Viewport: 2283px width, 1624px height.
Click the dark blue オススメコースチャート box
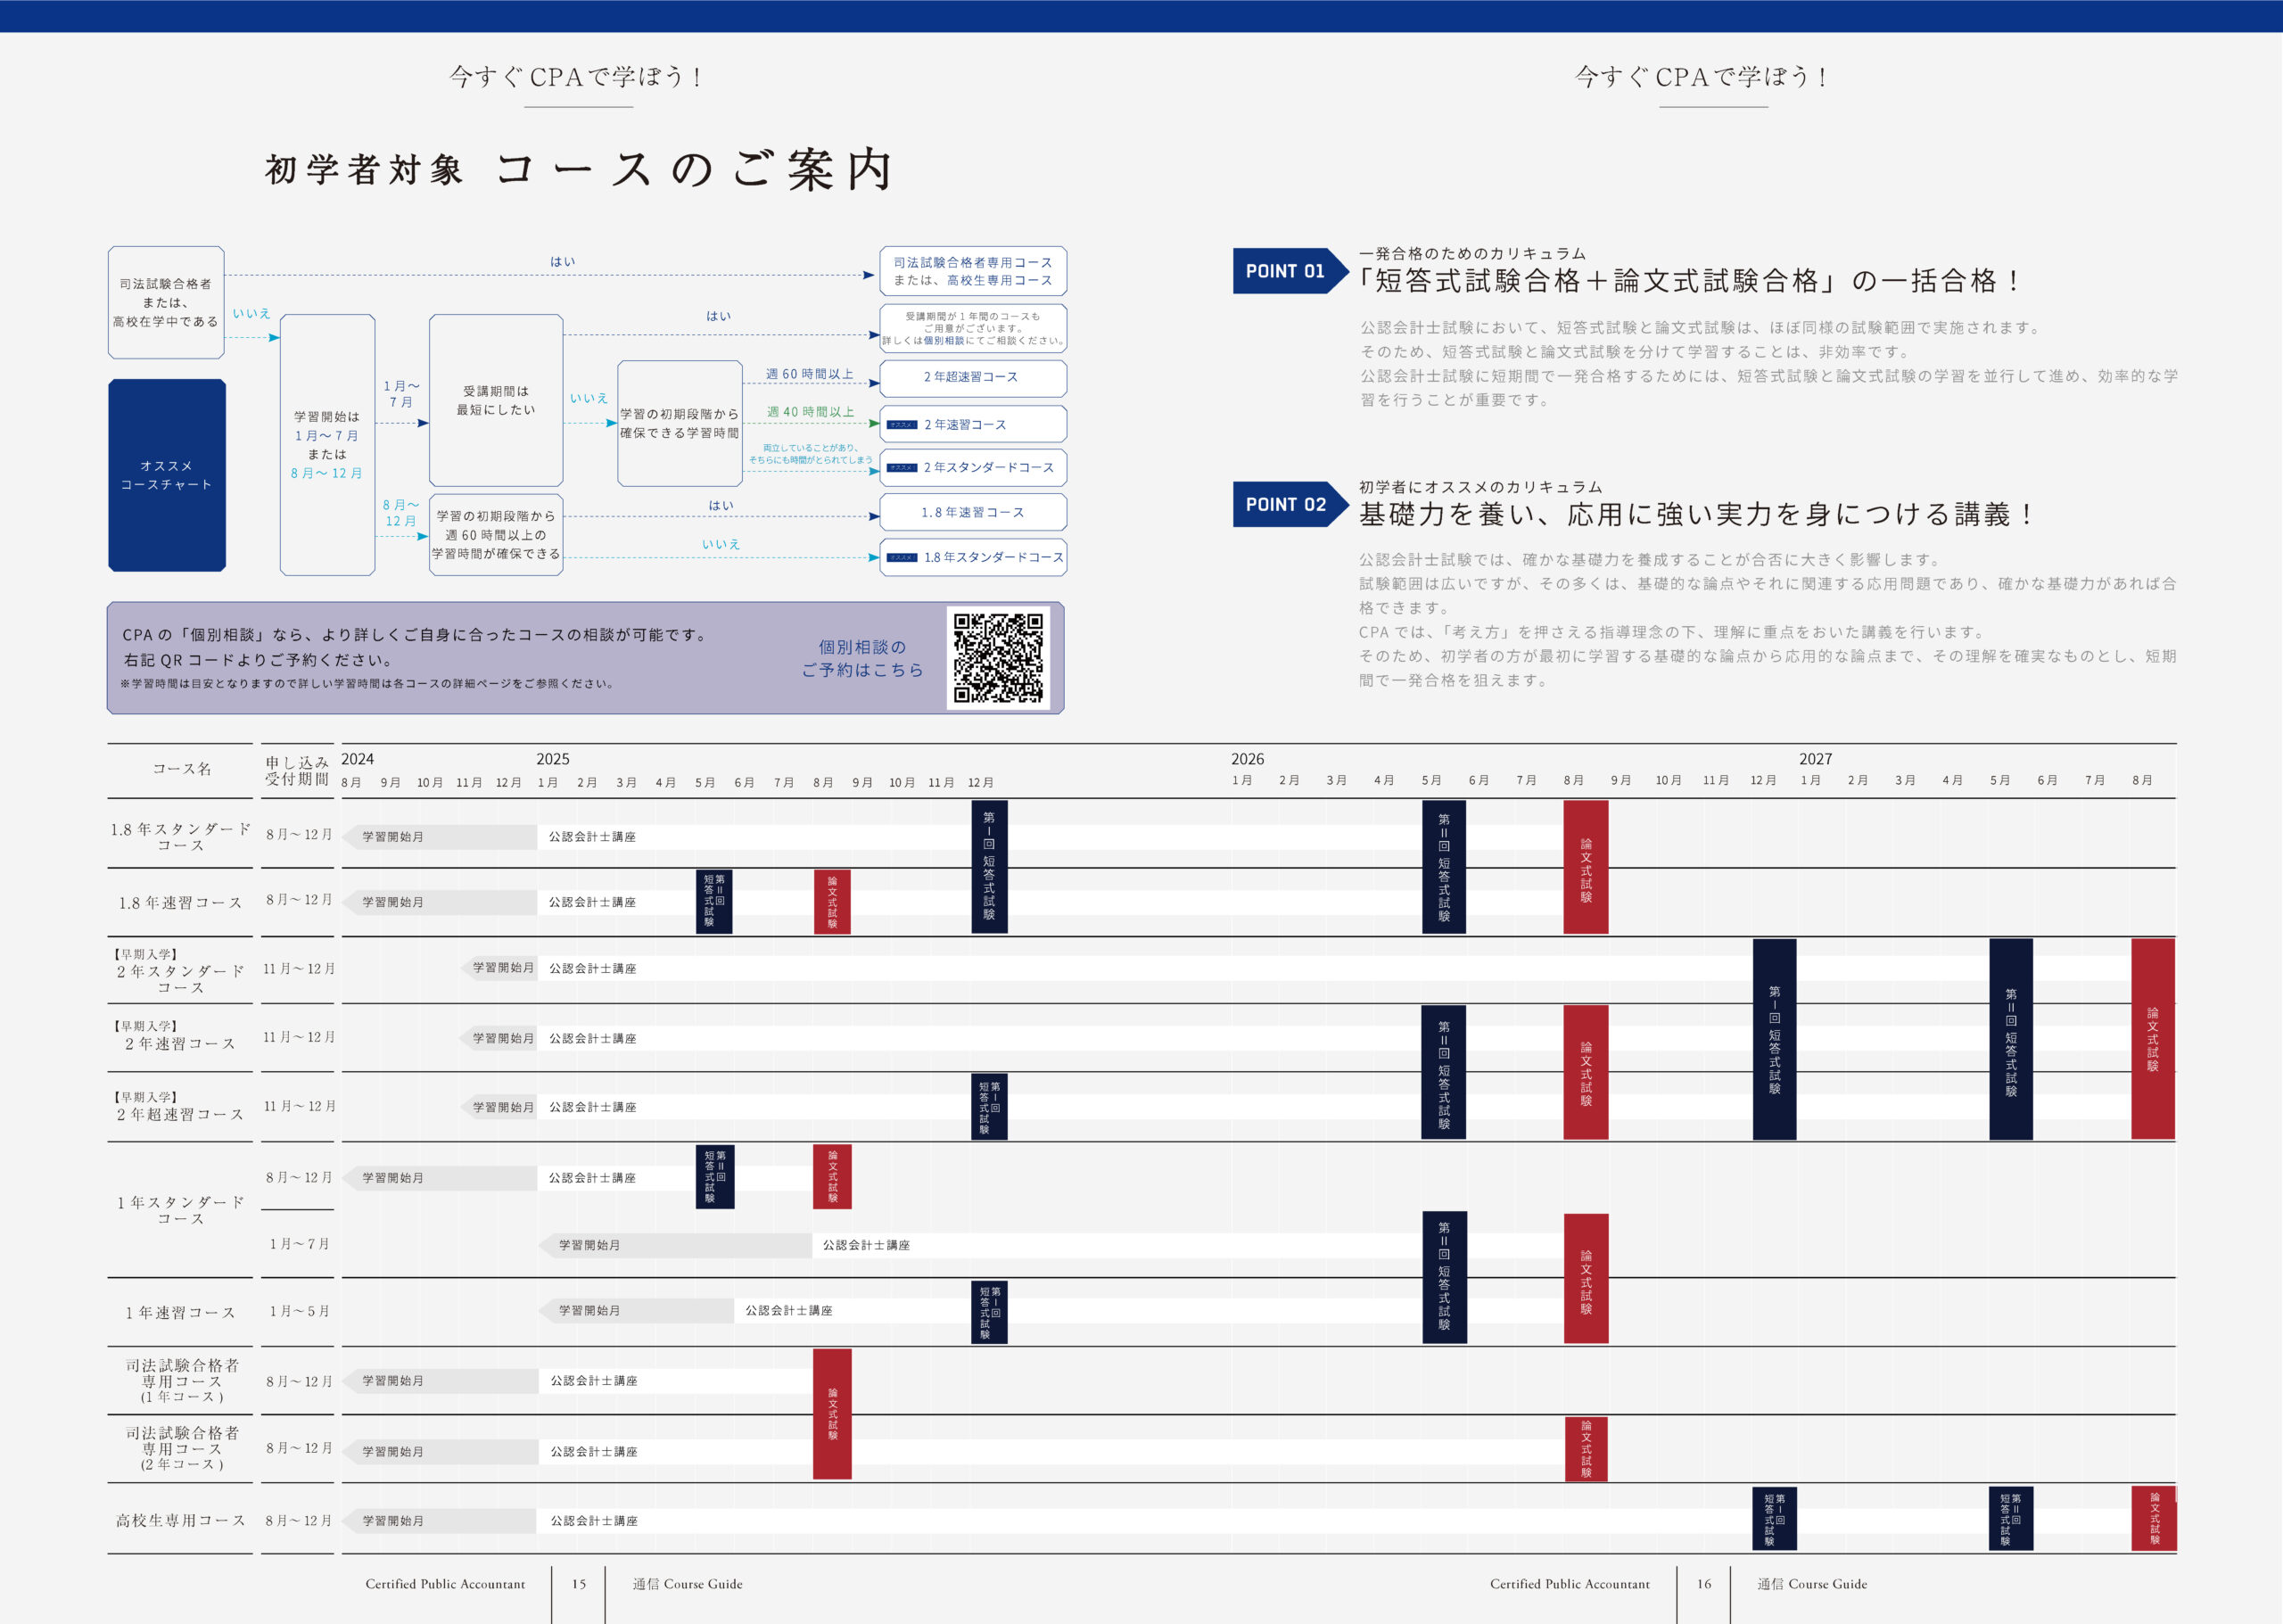click(167, 475)
